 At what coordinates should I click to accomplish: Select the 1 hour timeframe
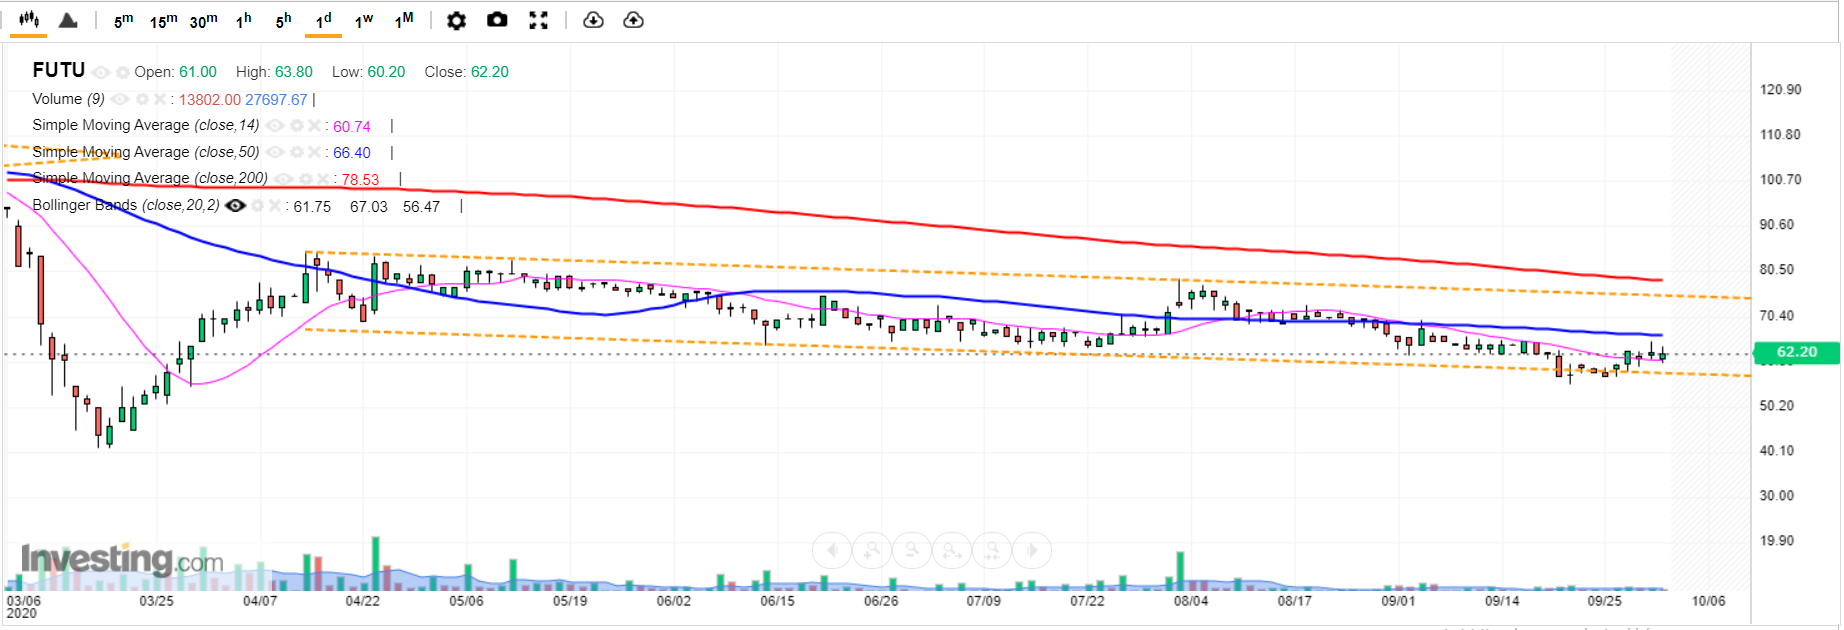click(x=244, y=21)
